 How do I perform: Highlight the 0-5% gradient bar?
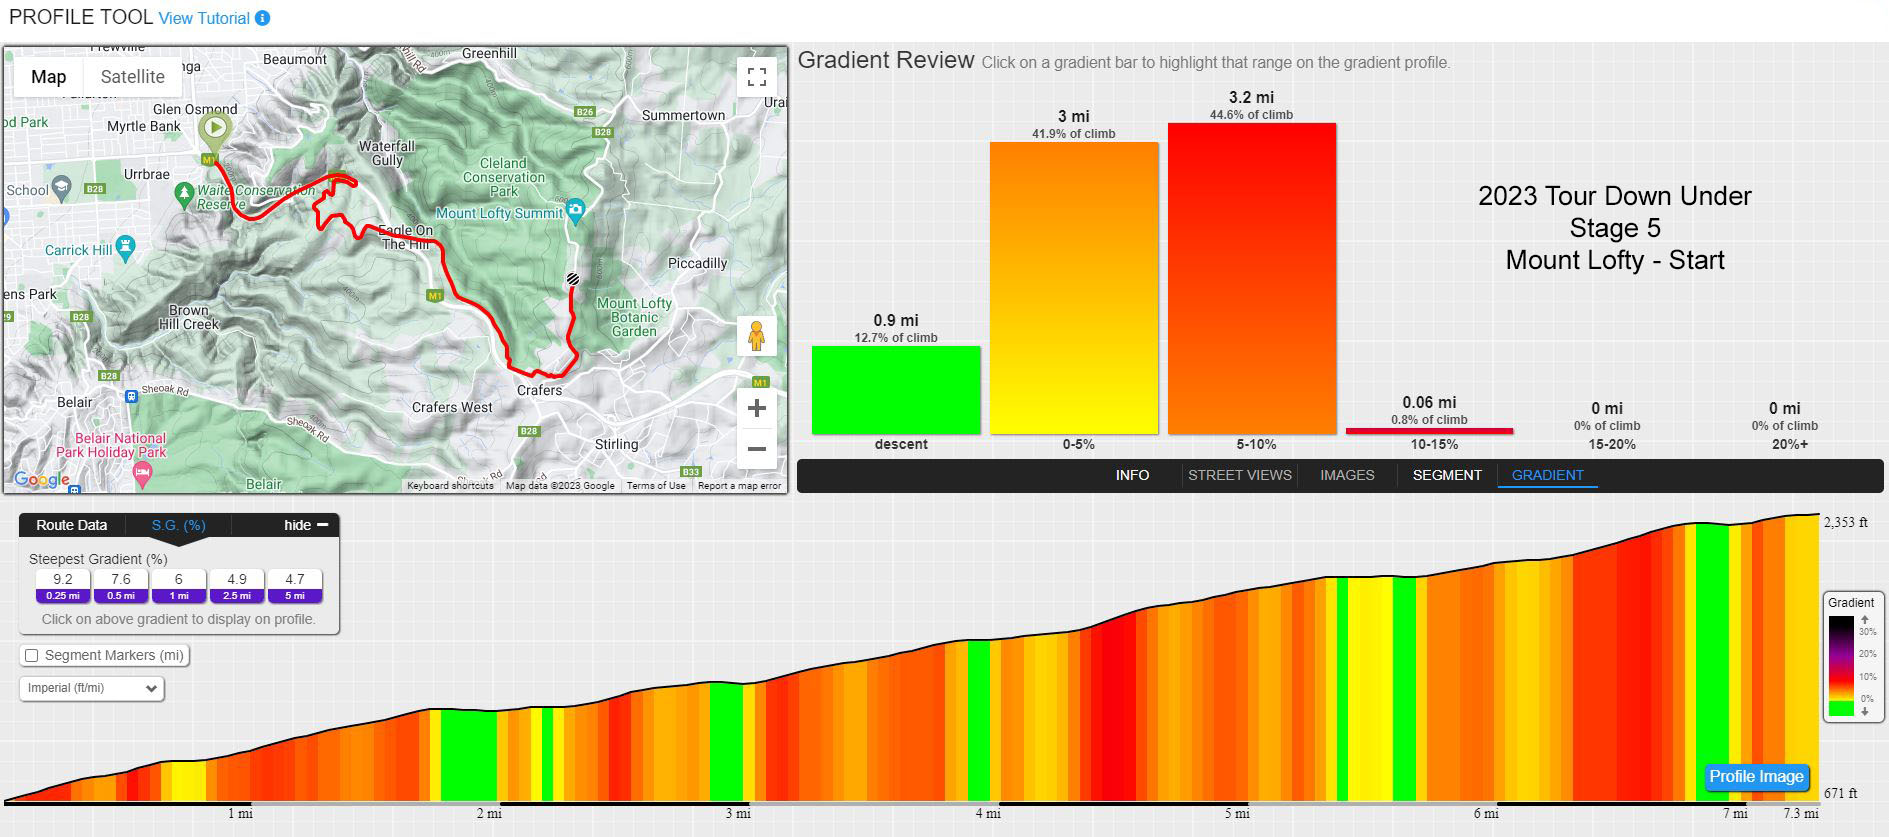[1074, 288]
